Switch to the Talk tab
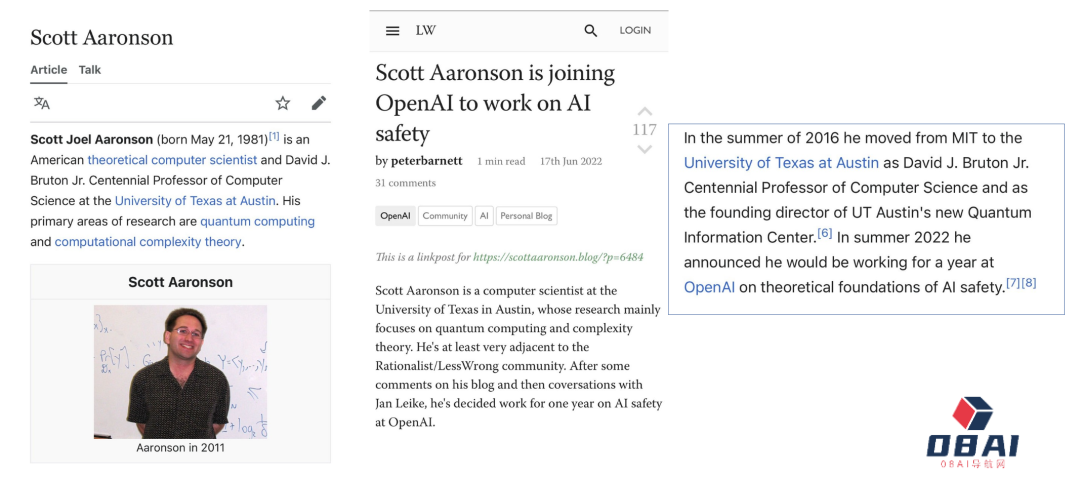The height and width of the screenshot is (479, 1080). (x=90, y=70)
